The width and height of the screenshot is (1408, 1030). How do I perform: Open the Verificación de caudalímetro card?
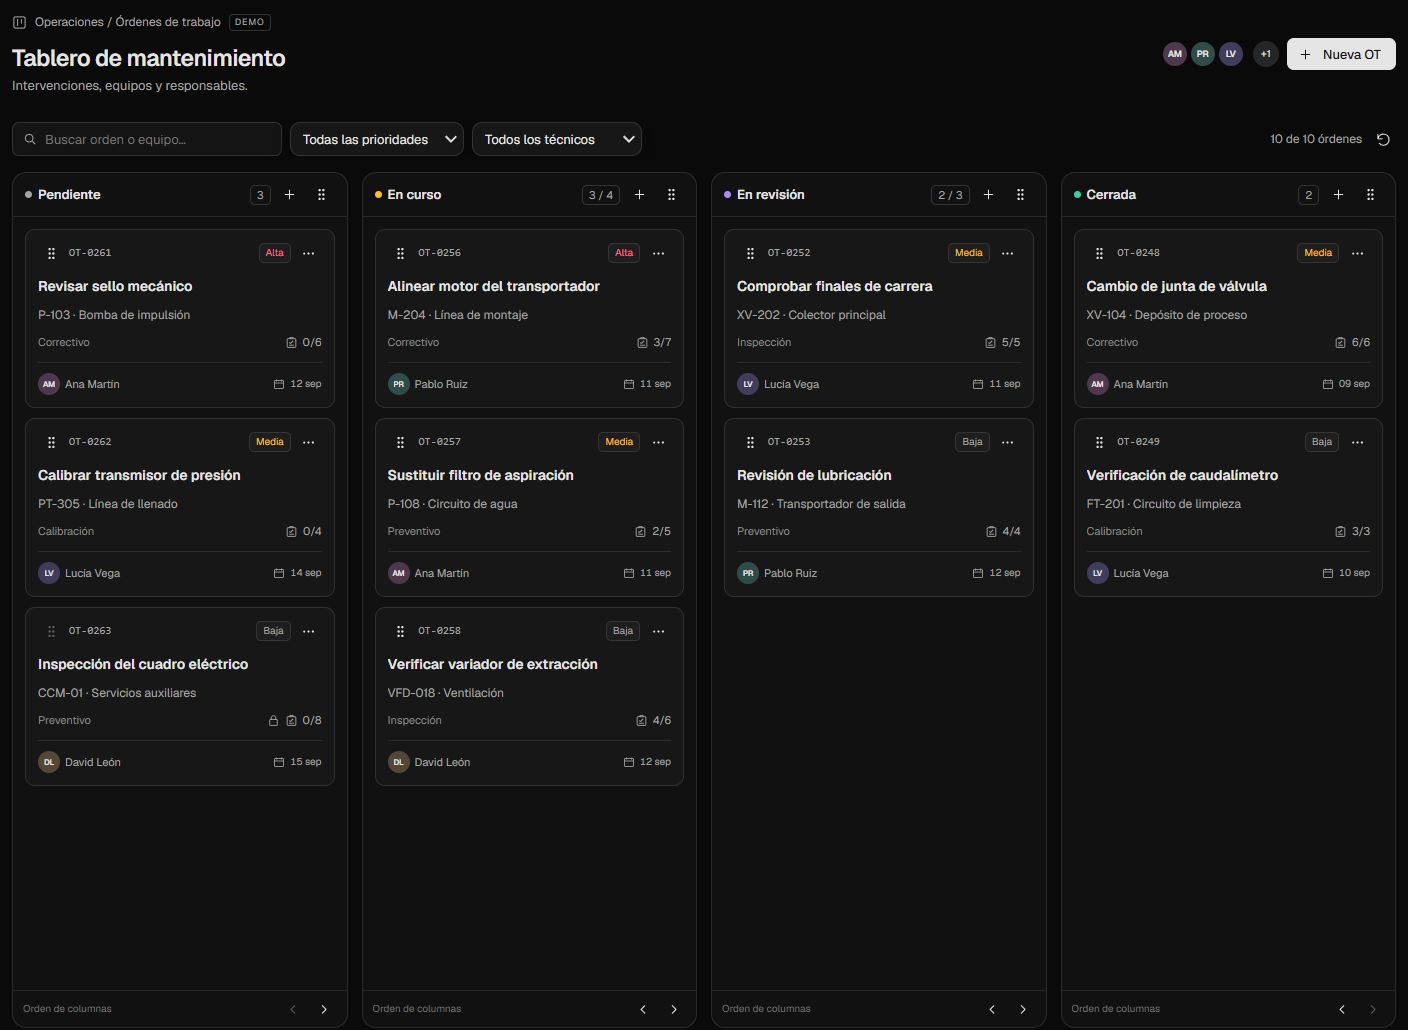click(x=1228, y=507)
